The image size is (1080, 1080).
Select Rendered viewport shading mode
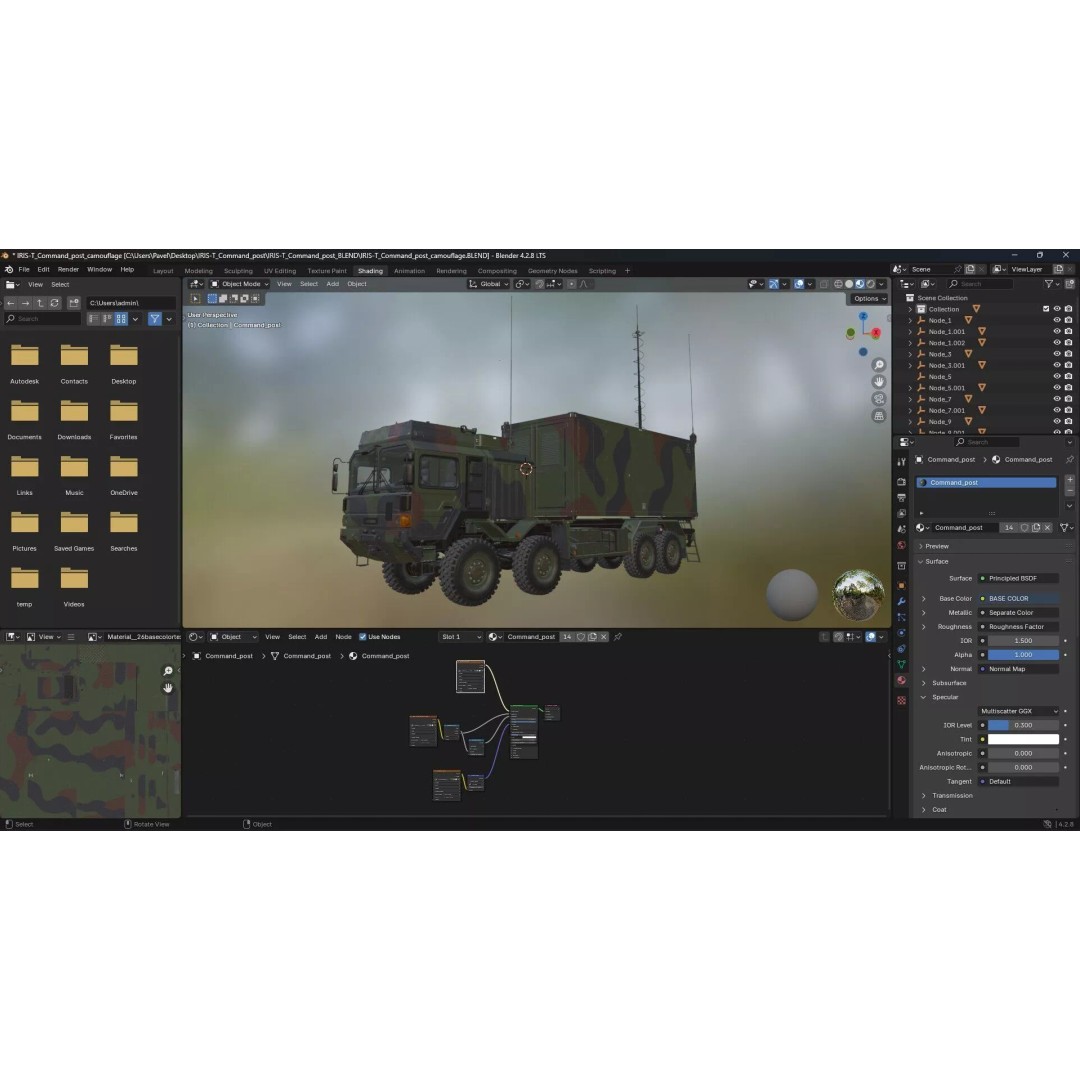tap(871, 284)
